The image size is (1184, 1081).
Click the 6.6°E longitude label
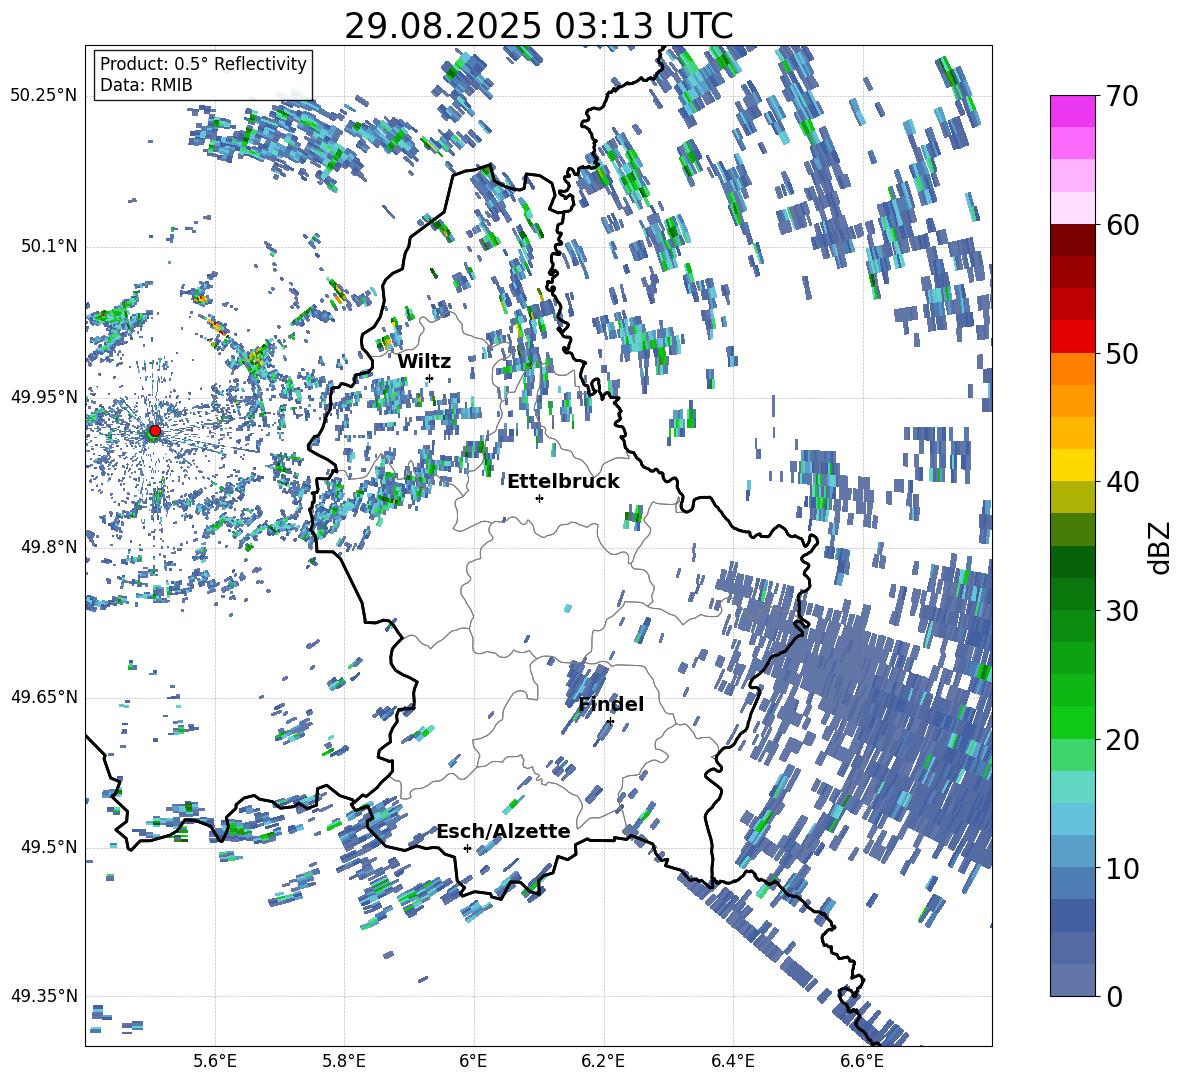point(862,1061)
